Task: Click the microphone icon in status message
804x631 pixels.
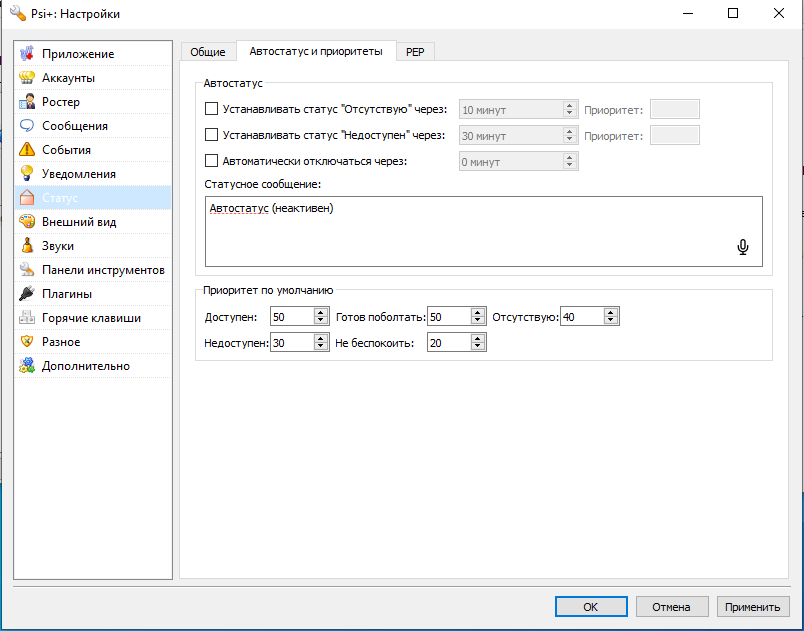Action: pyautogui.click(x=742, y=247)
